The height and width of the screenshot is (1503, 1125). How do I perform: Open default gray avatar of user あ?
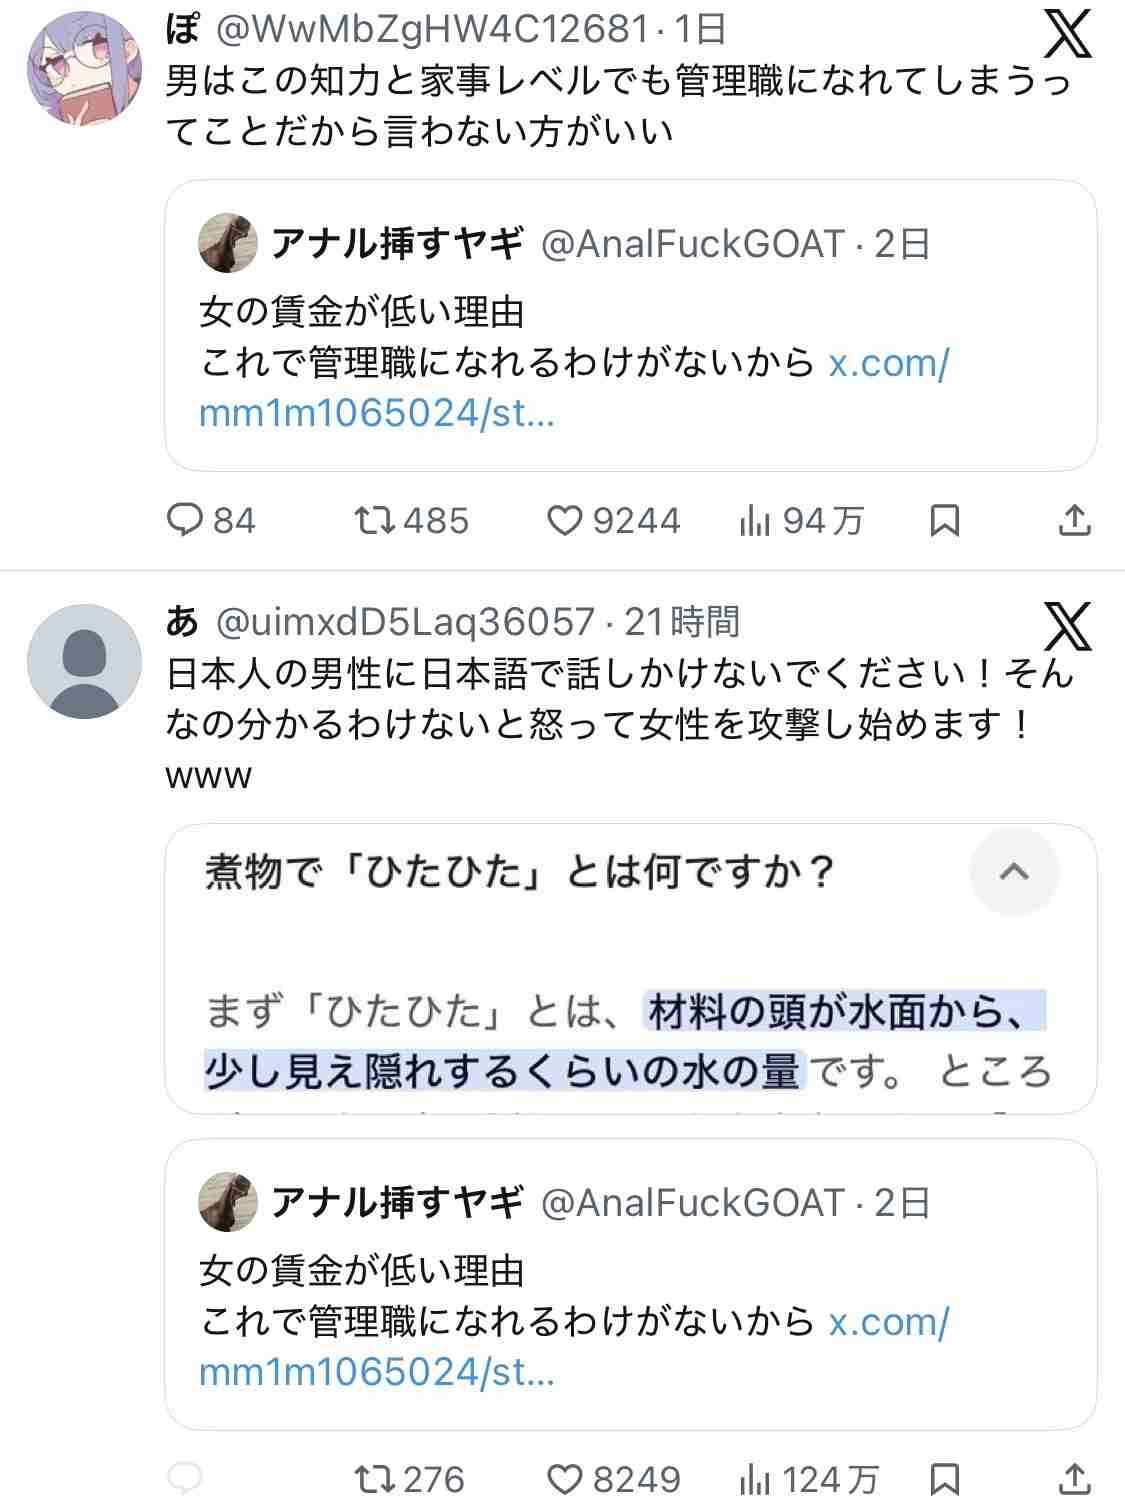click(84, 661)
